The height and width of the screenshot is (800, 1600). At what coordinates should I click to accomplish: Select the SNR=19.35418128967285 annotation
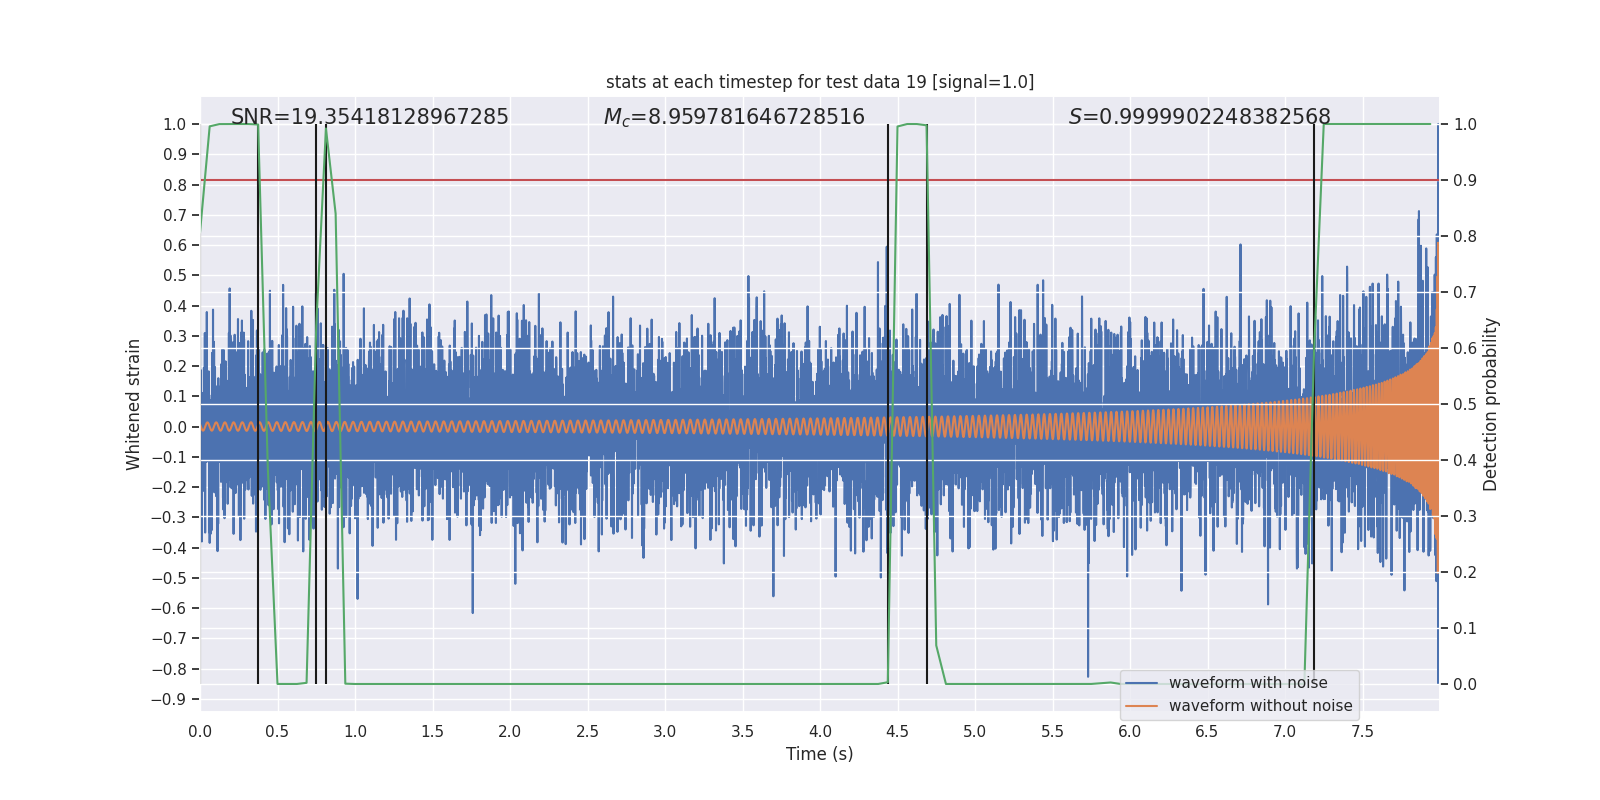370,117
